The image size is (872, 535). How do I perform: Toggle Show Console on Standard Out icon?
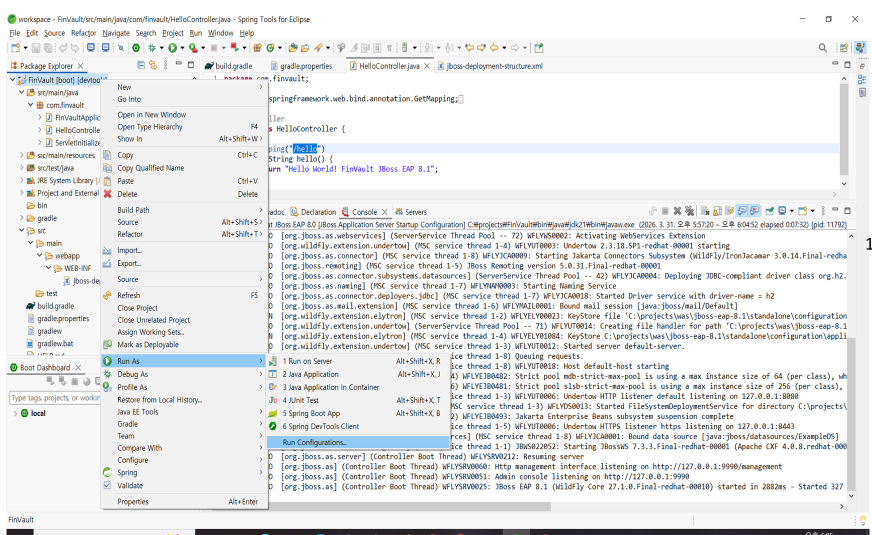tap(742, 211)
